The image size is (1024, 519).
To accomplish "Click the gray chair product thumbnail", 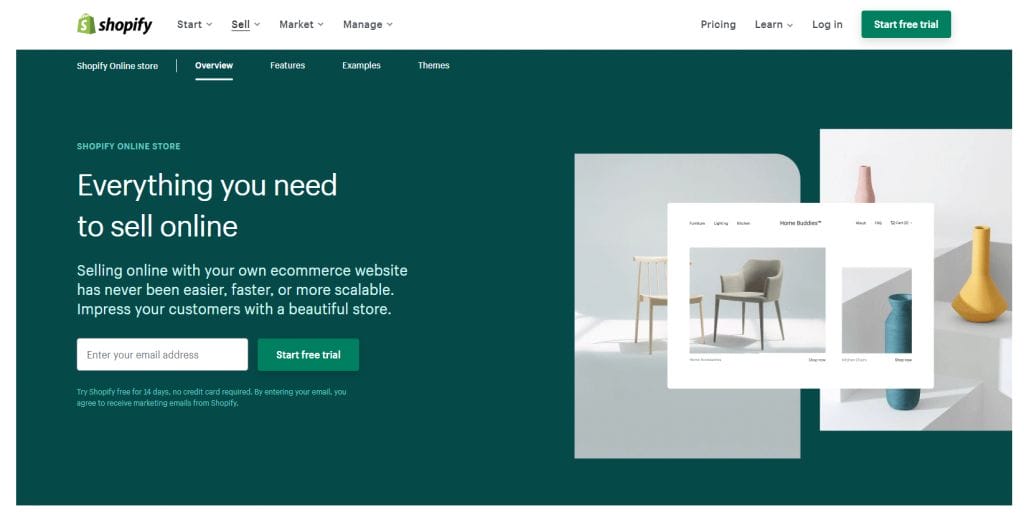I will tap(757, 300).
